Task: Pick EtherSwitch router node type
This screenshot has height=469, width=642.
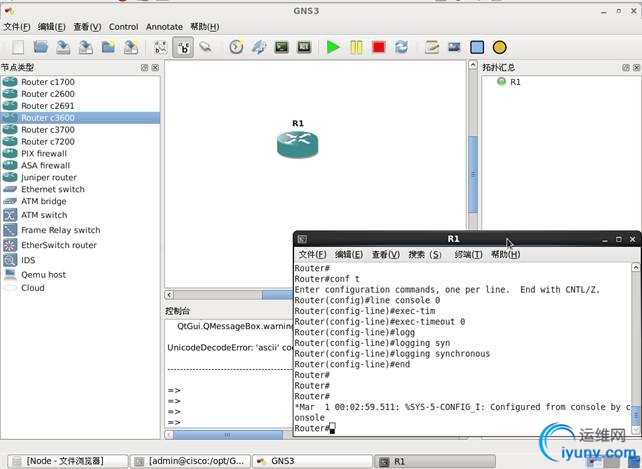Action: click(59, 245)
